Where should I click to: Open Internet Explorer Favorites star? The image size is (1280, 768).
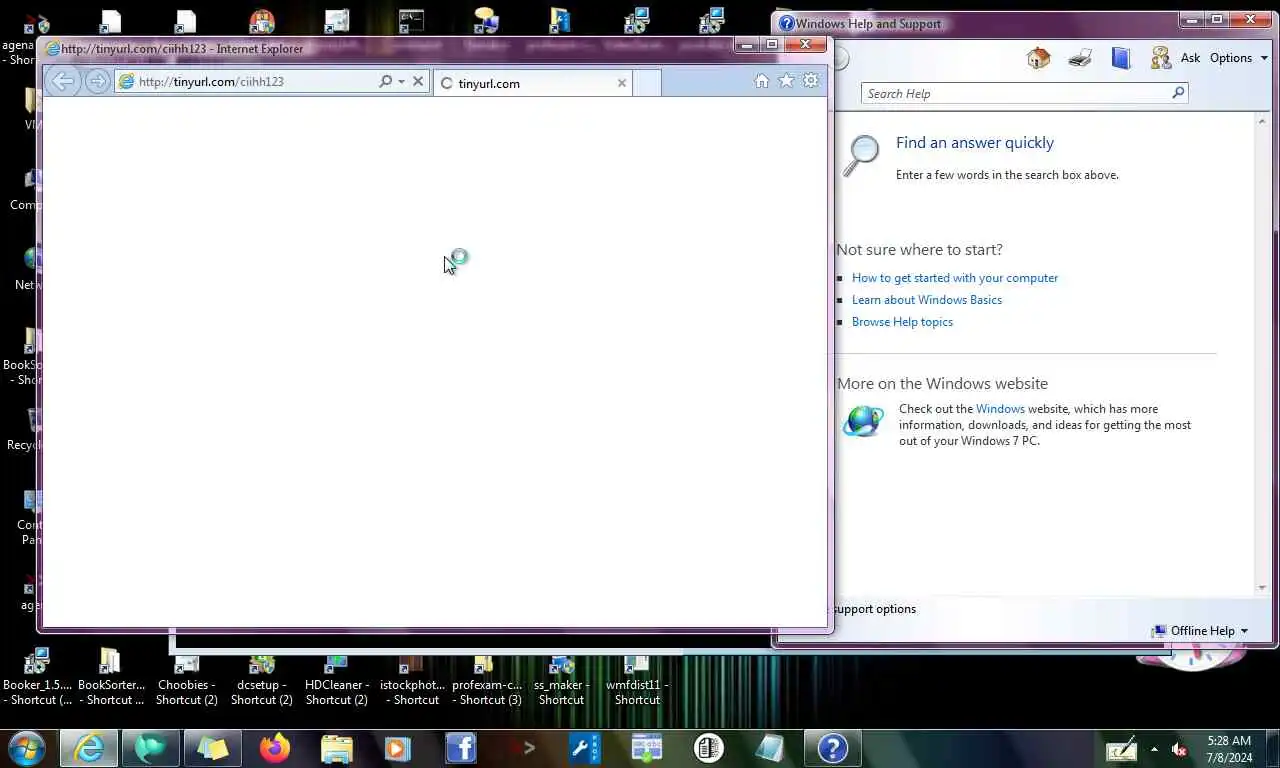pyautogui.click(x=786, y=81)
